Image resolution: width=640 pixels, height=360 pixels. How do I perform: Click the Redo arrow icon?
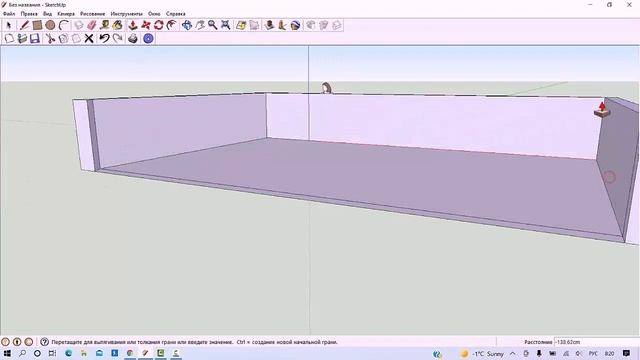(x=118, y=38)
